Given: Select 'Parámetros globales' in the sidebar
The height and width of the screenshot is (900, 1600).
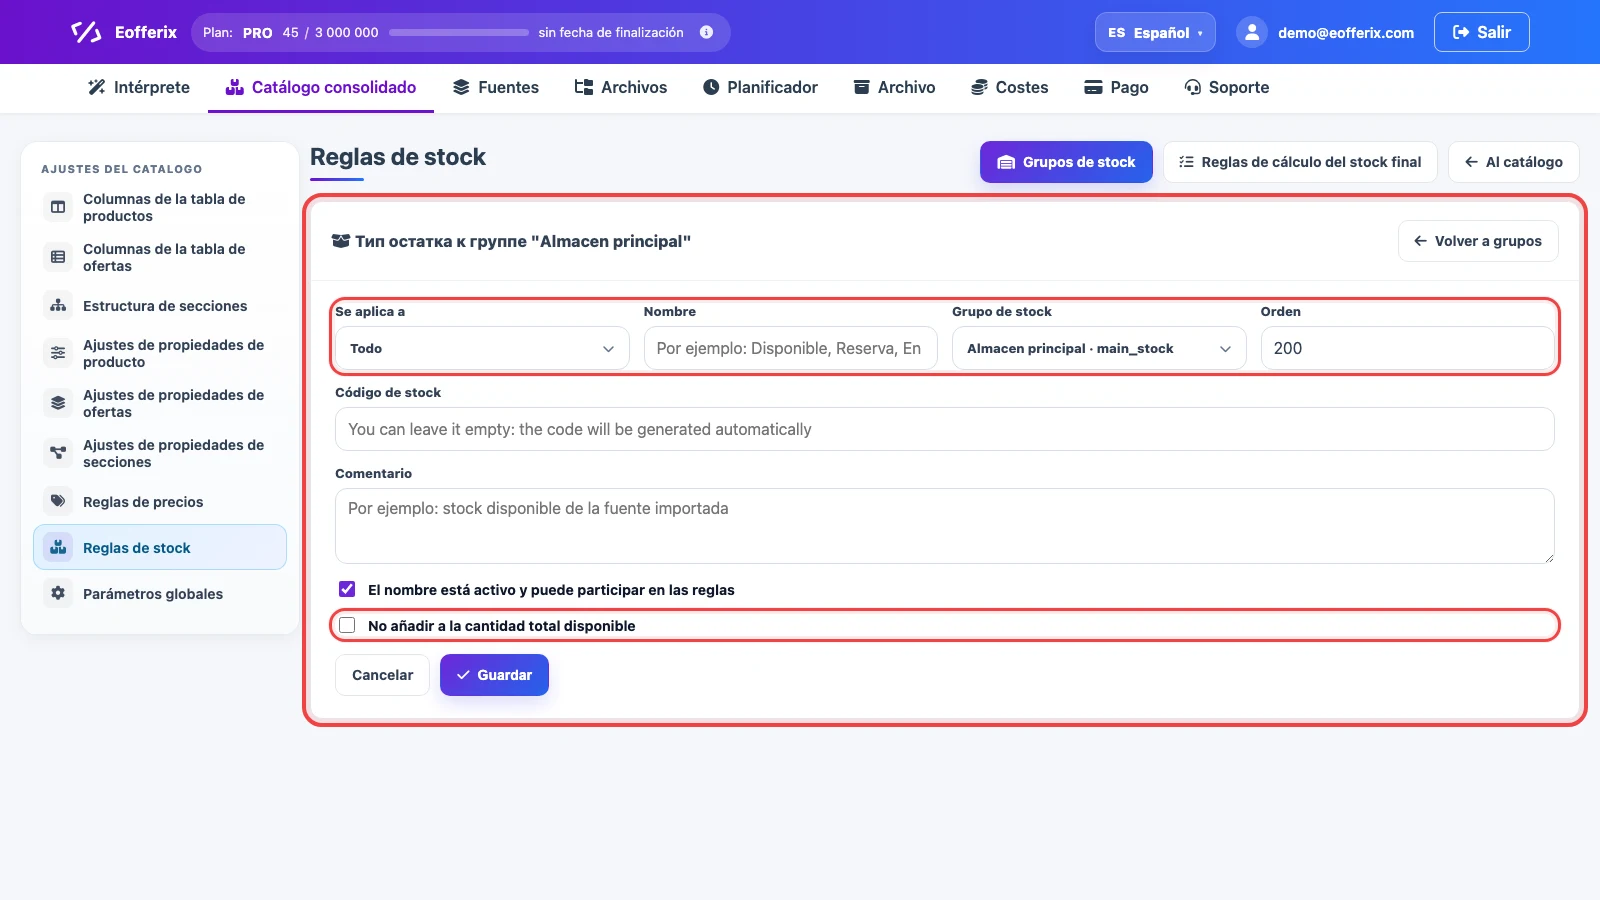Looking at the screenshot, I should [x=160, y=594].
